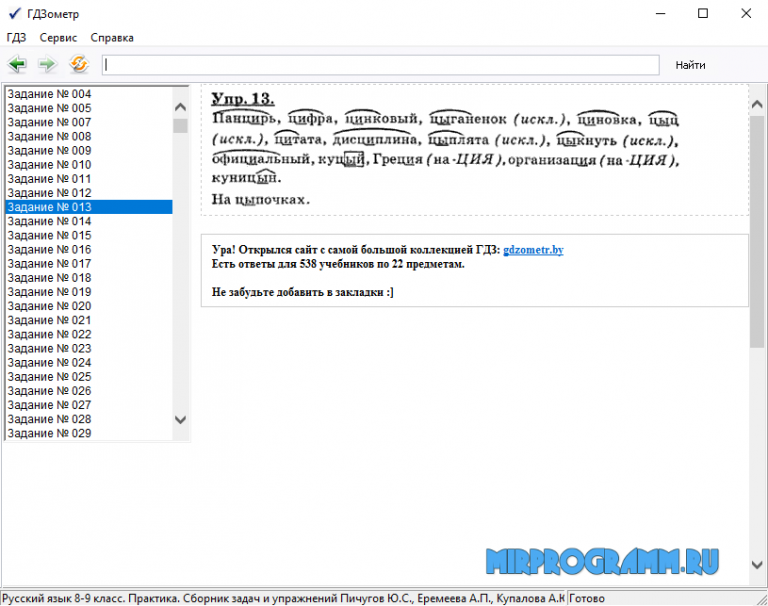
Task: Select Задание № 017
Action: tap(89, 264)
